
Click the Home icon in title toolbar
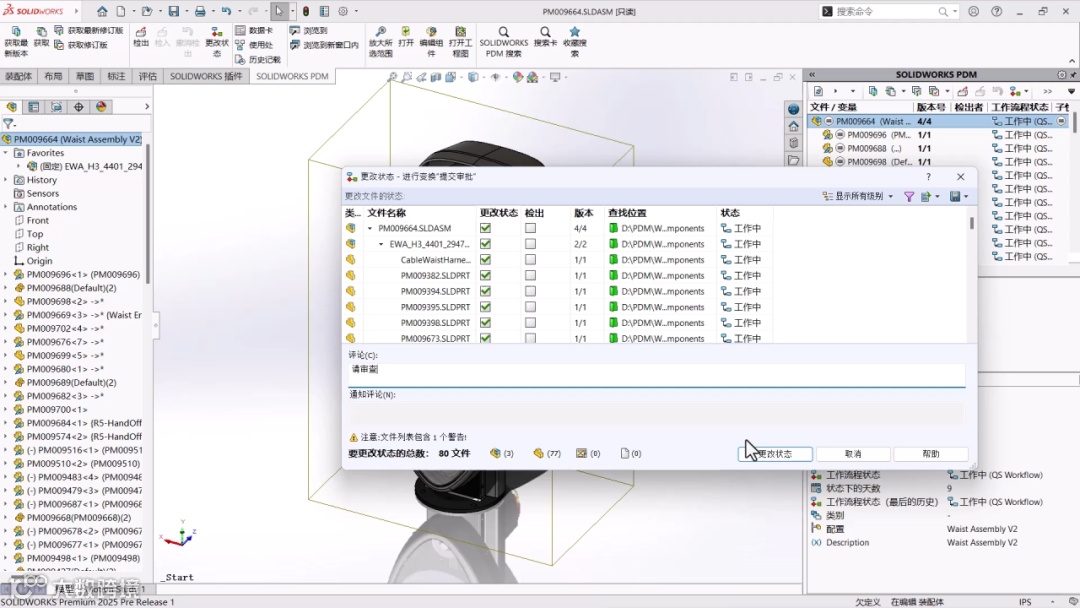click(x=102, y=11)
